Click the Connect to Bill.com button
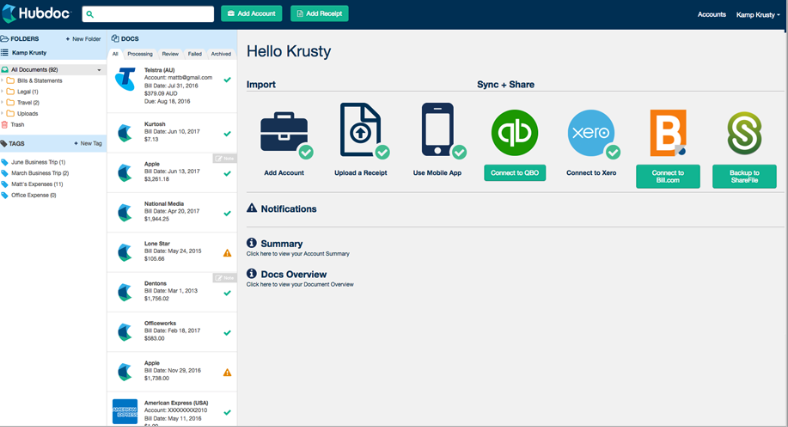 [668, 176]
